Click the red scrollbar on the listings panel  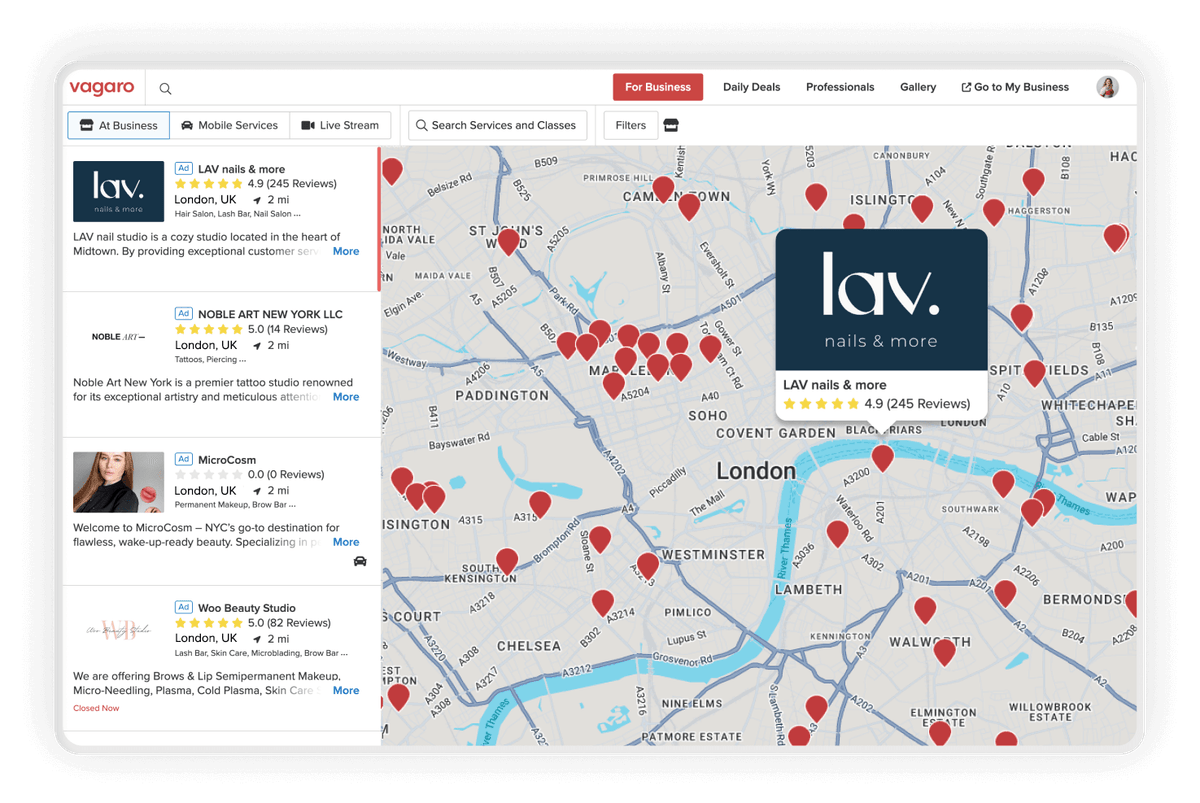tap(379, 220)
